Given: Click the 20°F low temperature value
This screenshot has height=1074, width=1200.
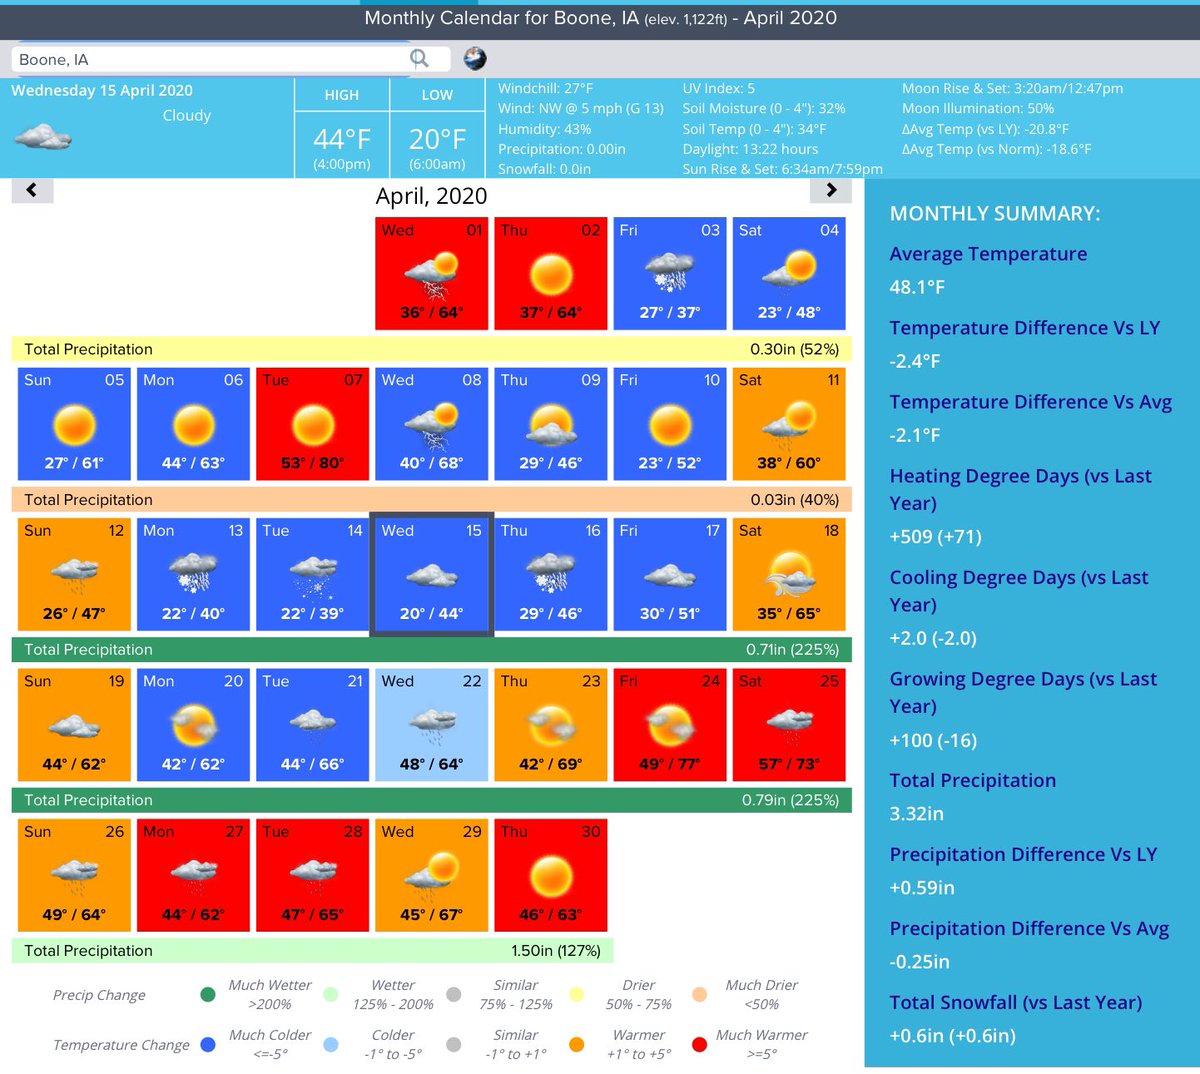Looking at the screenshot, I should 437,138.
